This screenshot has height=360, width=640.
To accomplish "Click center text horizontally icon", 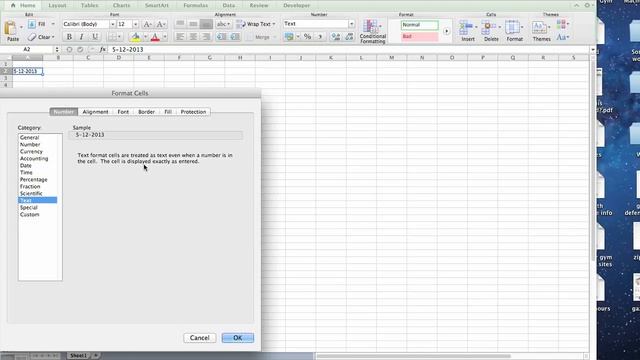I will coord(193,37).
